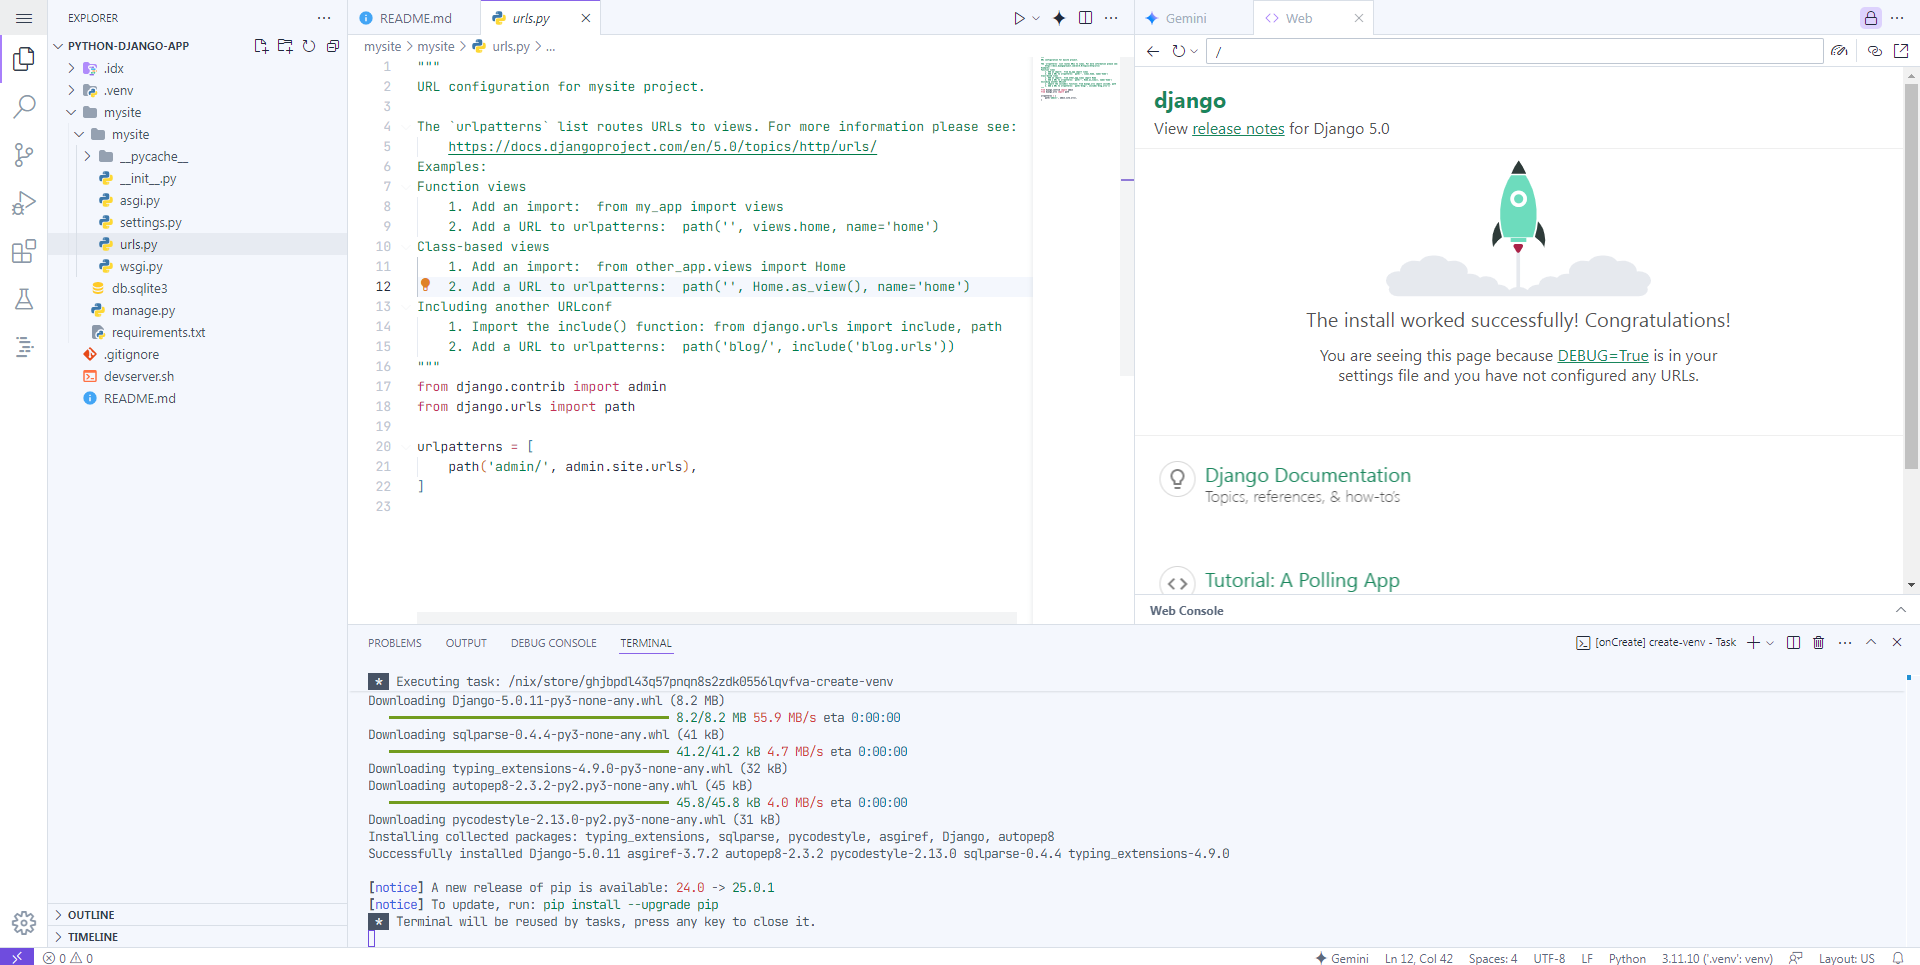The height and width of the screenshot is (965, 1920).
Task: Open the Django Documentation link
Action: pos(1307,476)
